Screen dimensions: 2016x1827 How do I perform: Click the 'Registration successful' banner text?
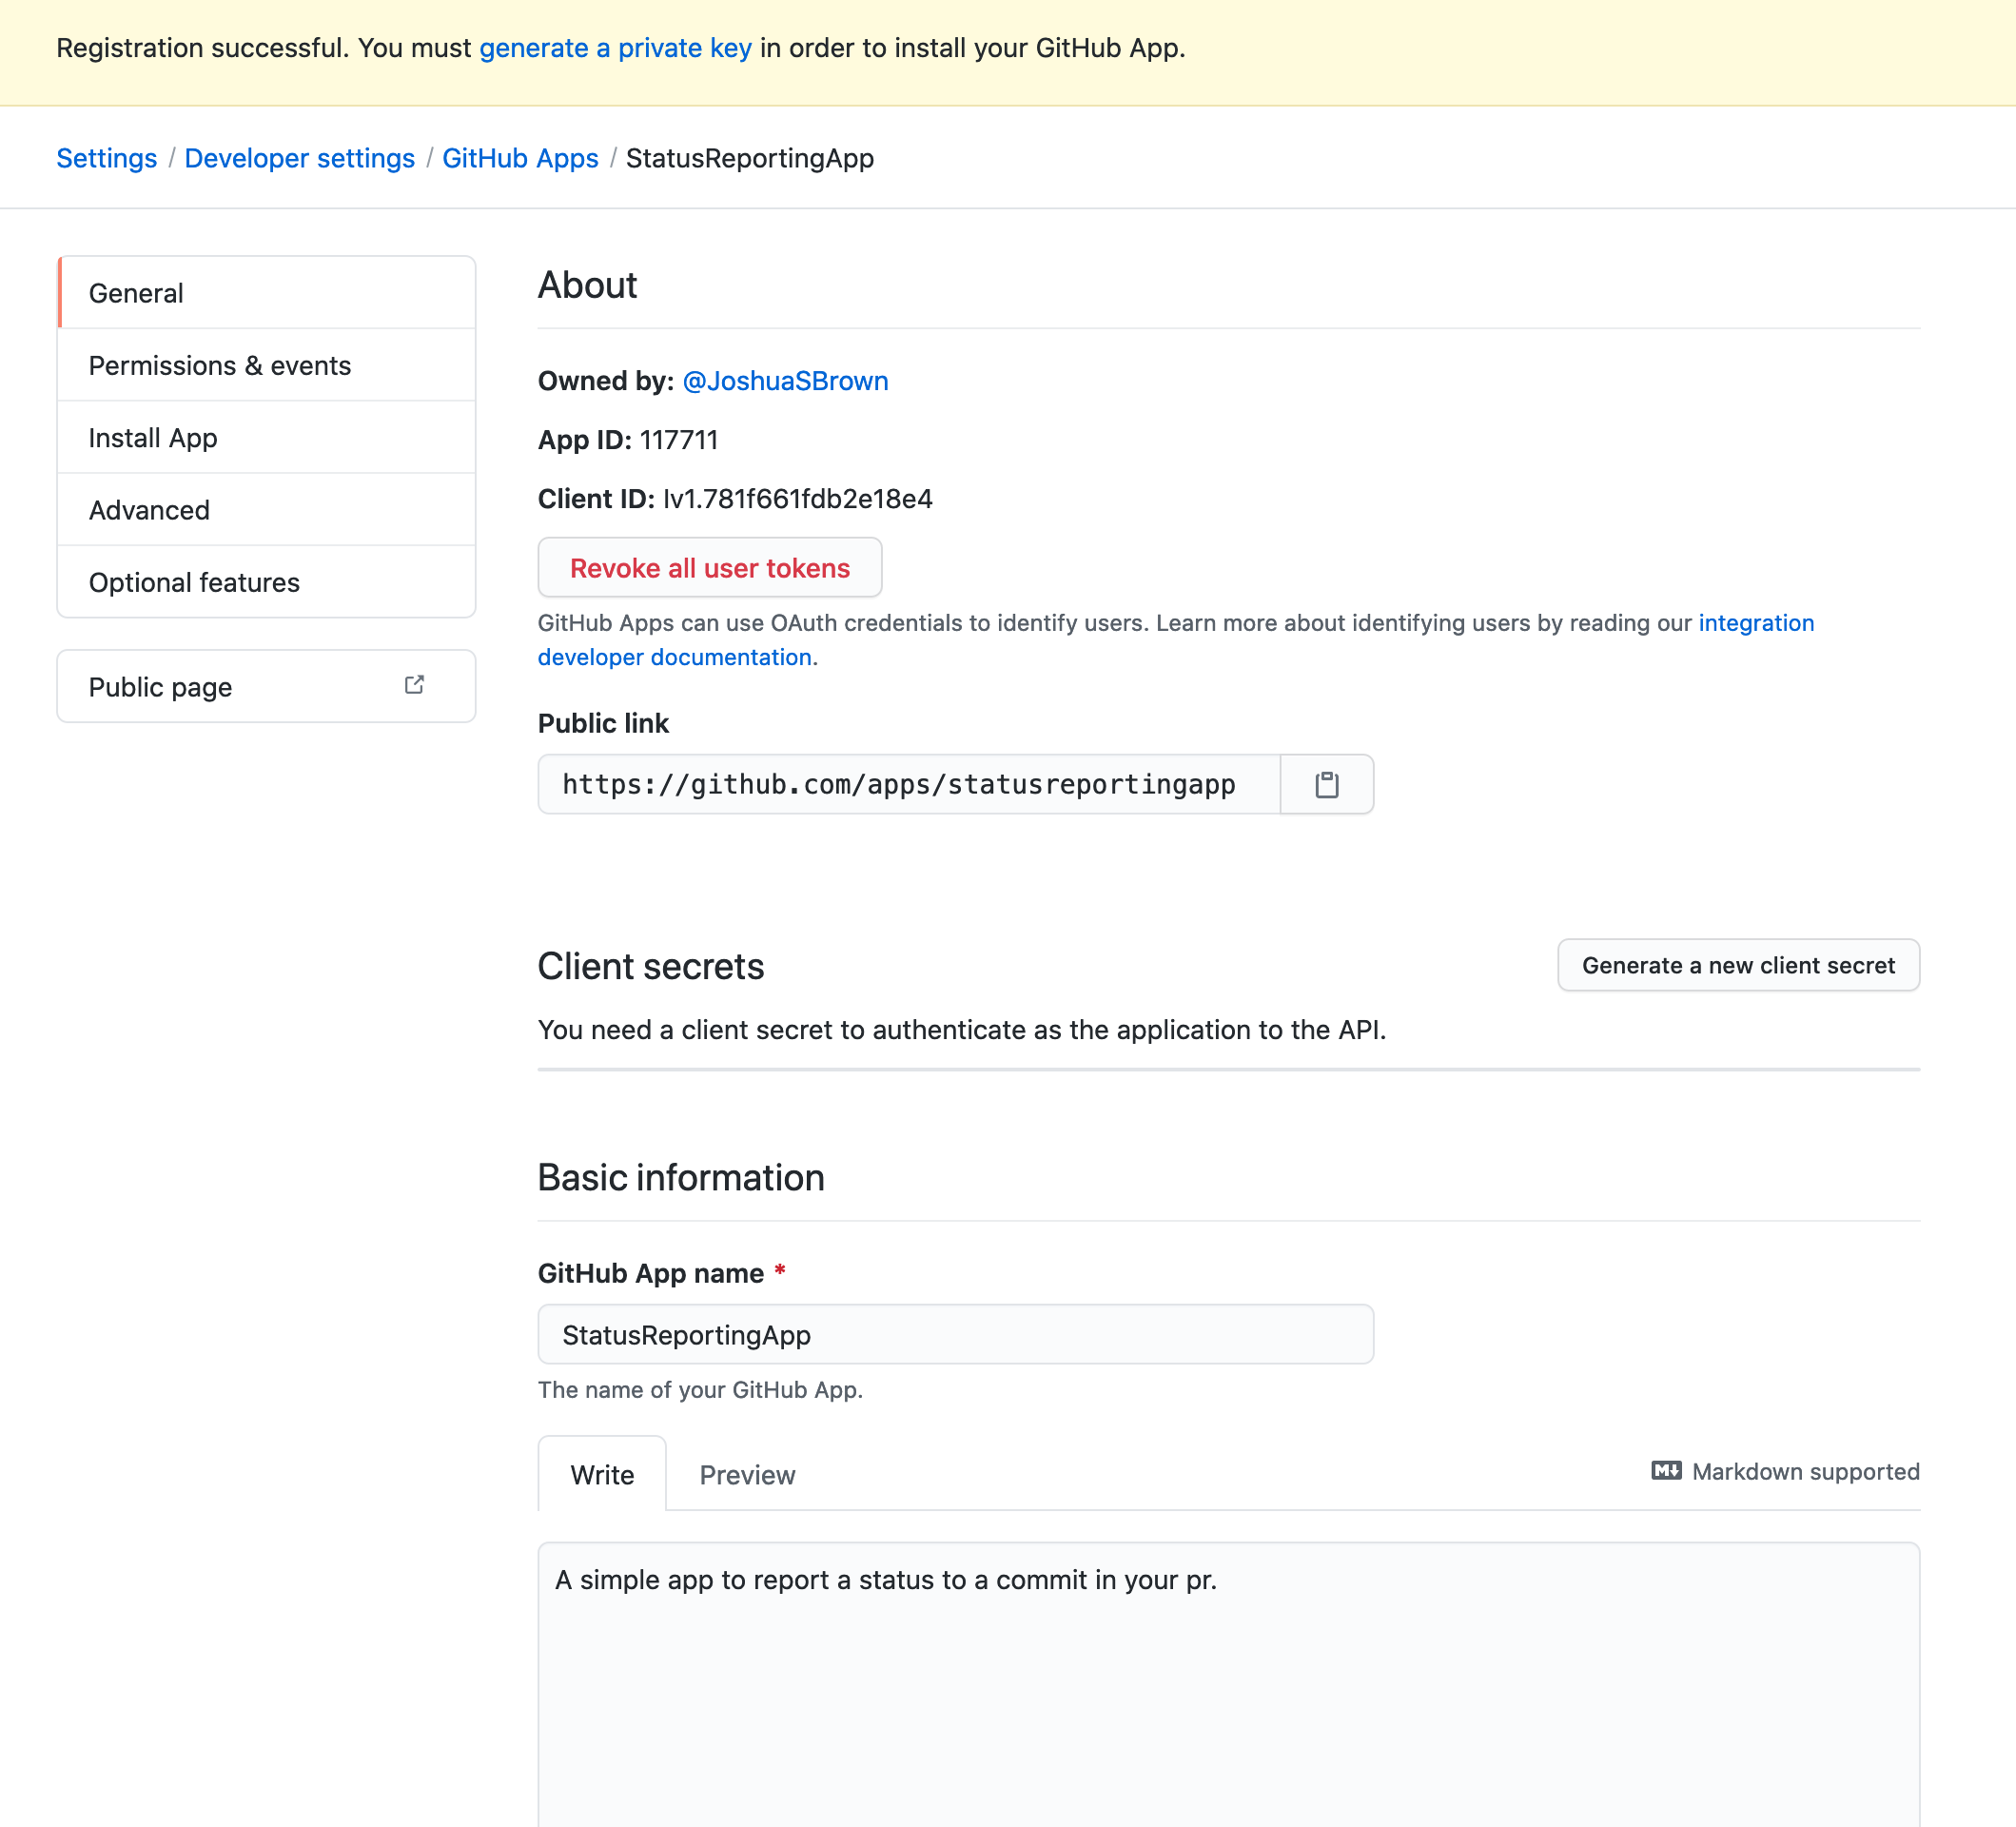tap(621, 48)
